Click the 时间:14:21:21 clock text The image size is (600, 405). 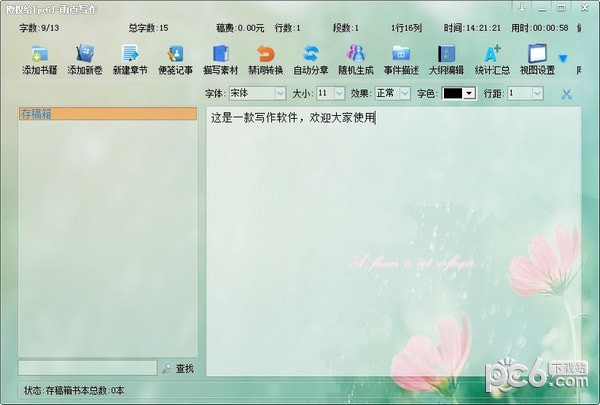[472, 28]
